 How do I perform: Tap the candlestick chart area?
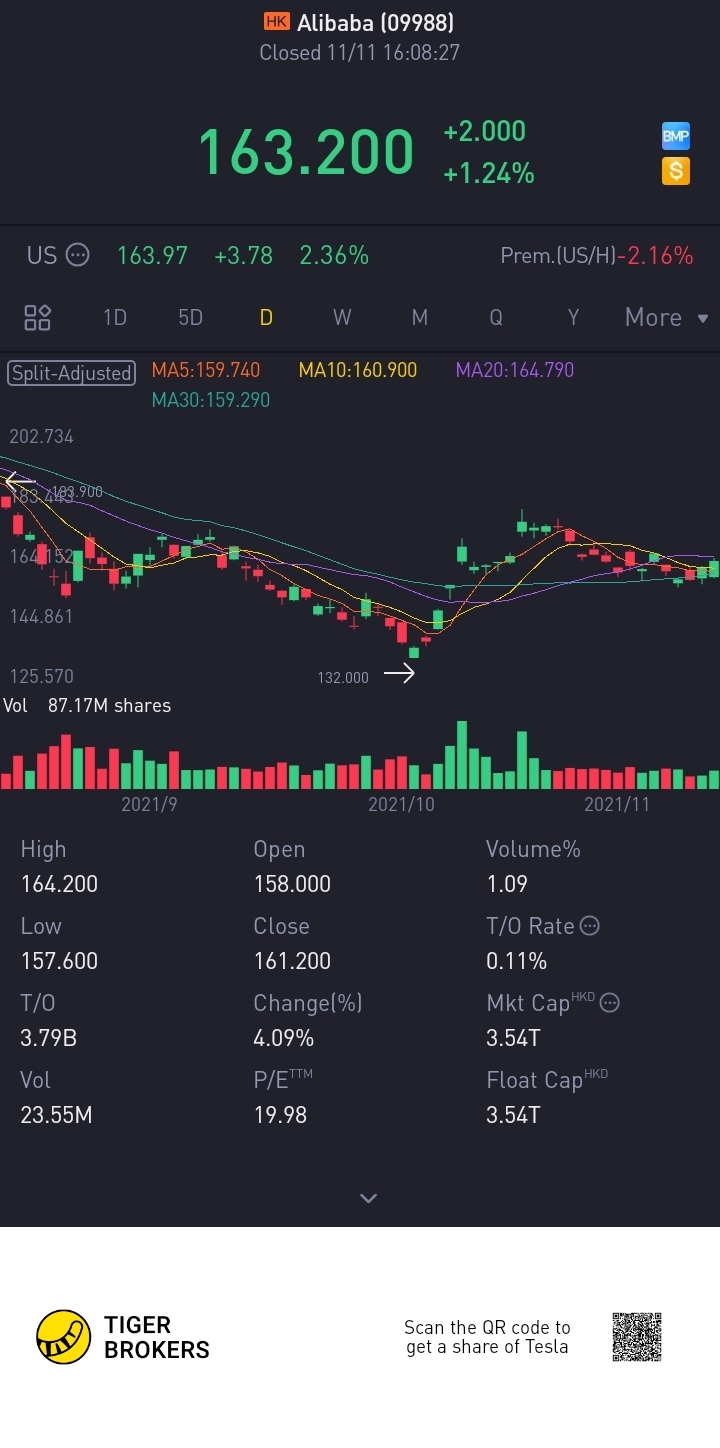coord(360,555)
